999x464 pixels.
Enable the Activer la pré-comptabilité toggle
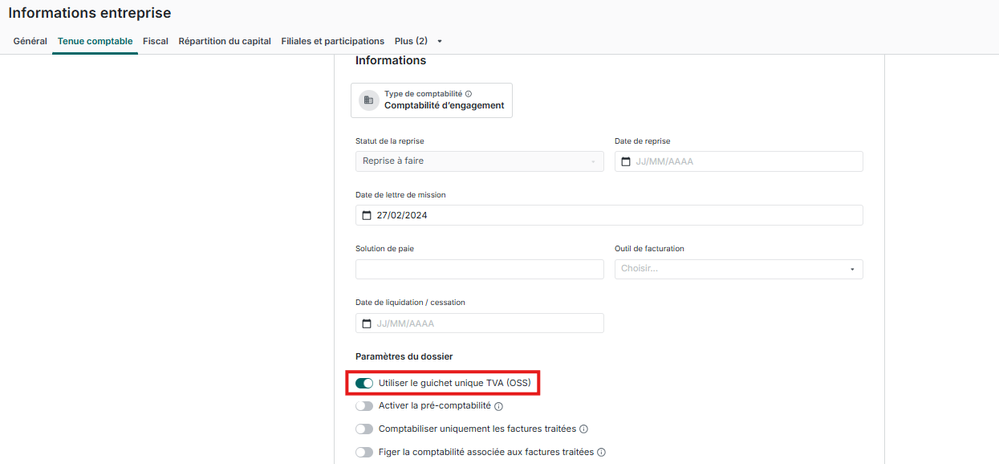pos(364,406)
